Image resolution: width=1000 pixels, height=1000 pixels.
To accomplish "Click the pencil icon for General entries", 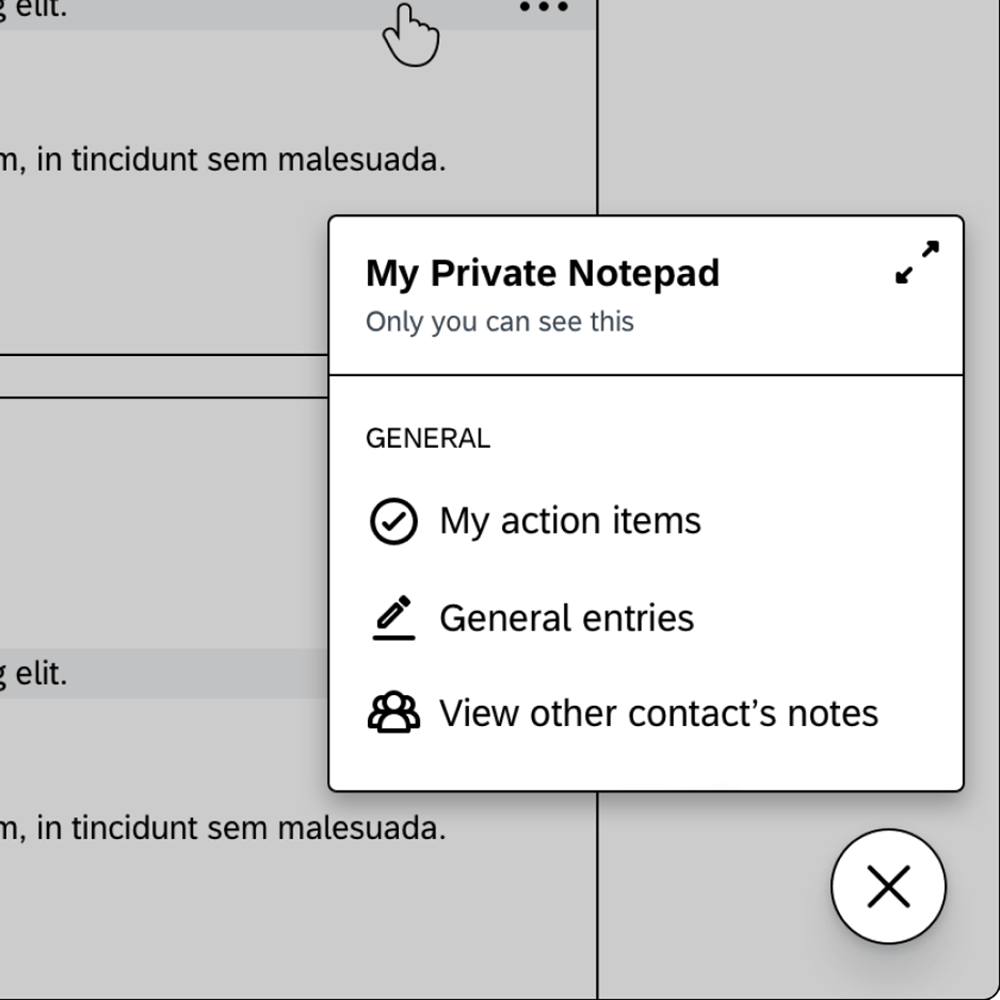I will (394, 617).
